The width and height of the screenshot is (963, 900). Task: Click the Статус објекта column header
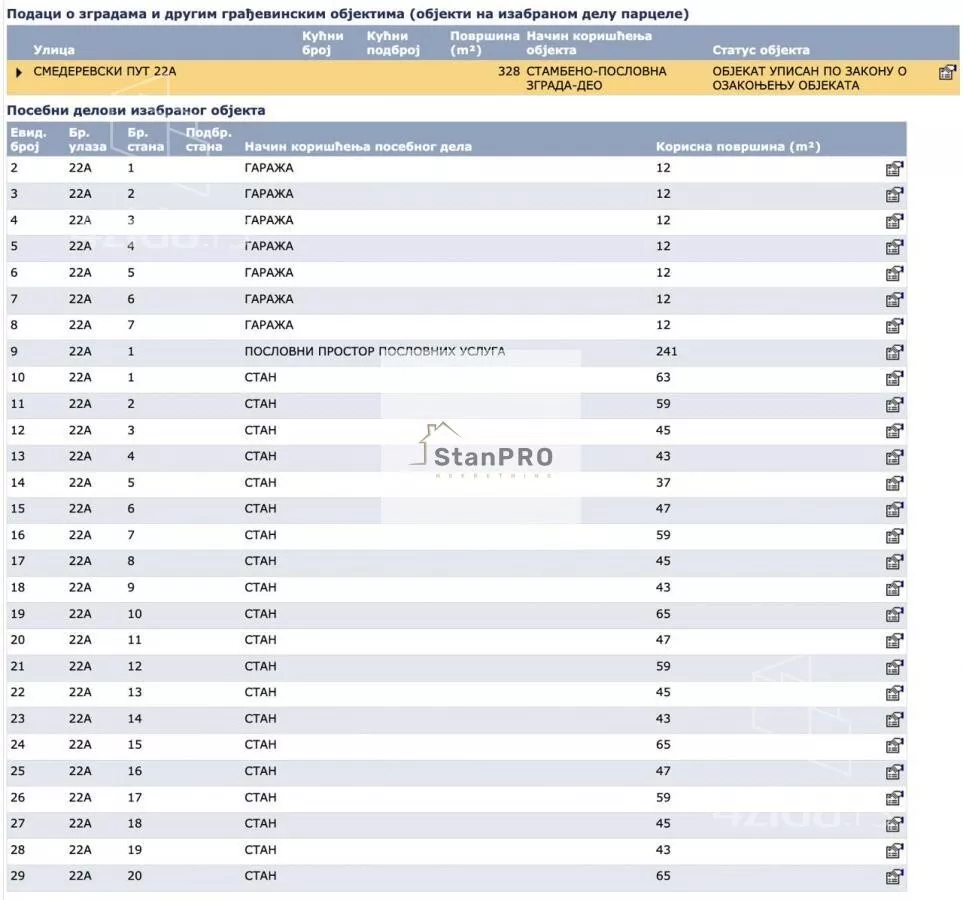tap(761, 50)
